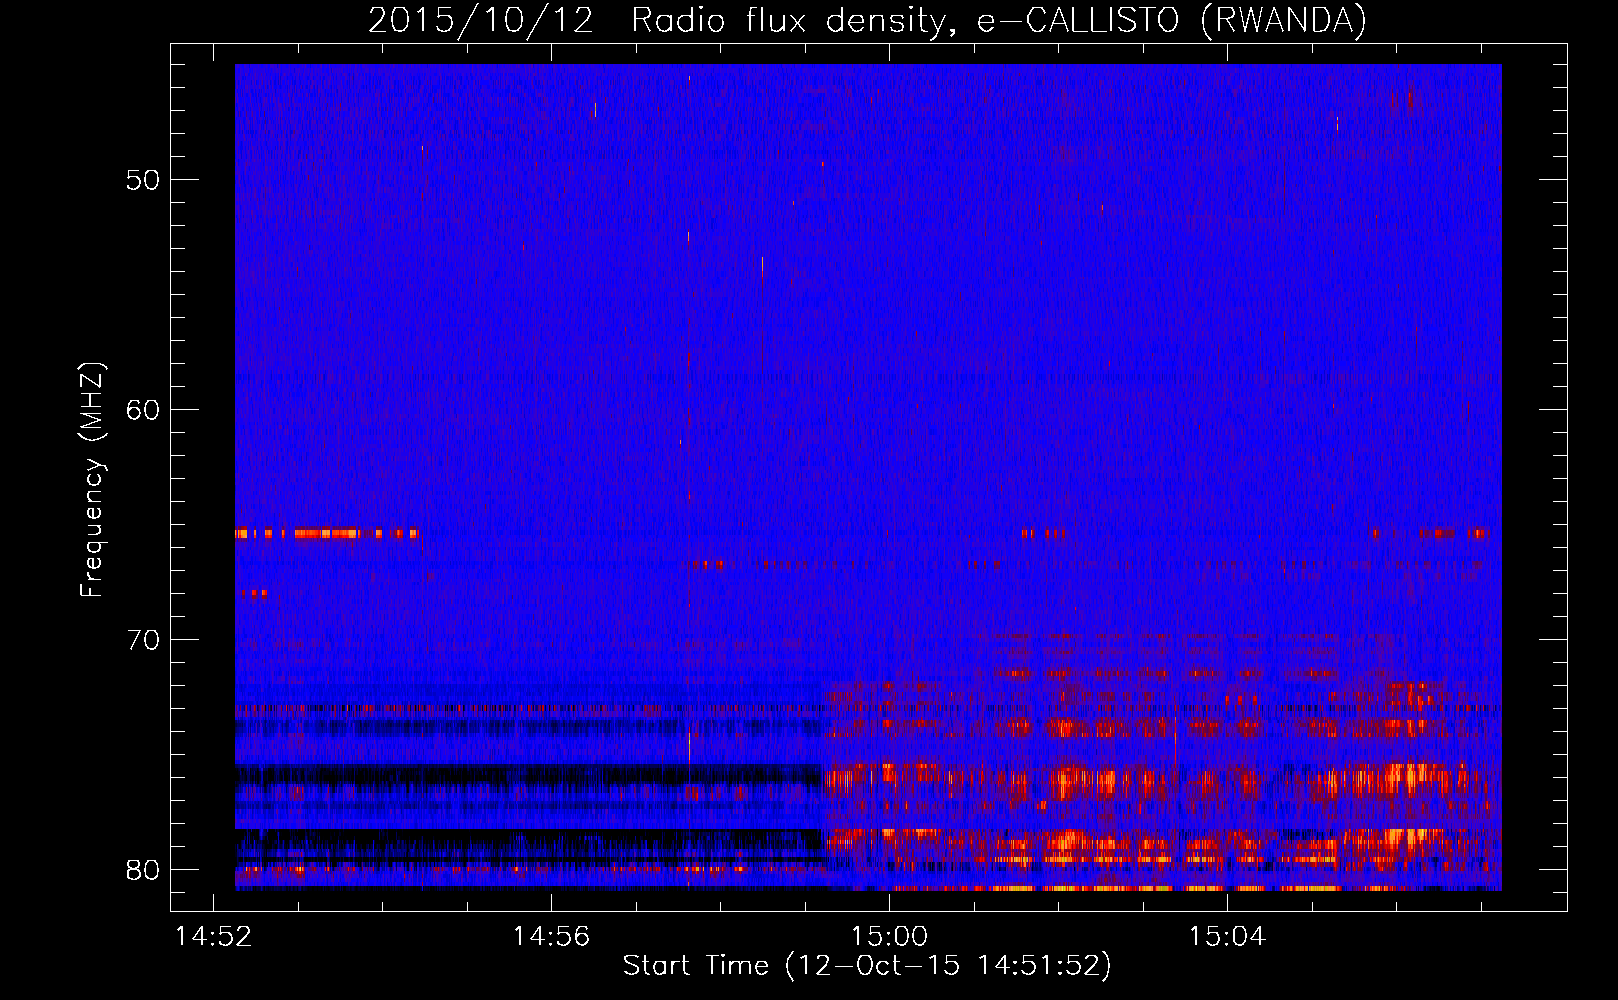Click the 15:00 time tick label
This screenshot has width=1618, height=1000.
click(x=890, y=937)
